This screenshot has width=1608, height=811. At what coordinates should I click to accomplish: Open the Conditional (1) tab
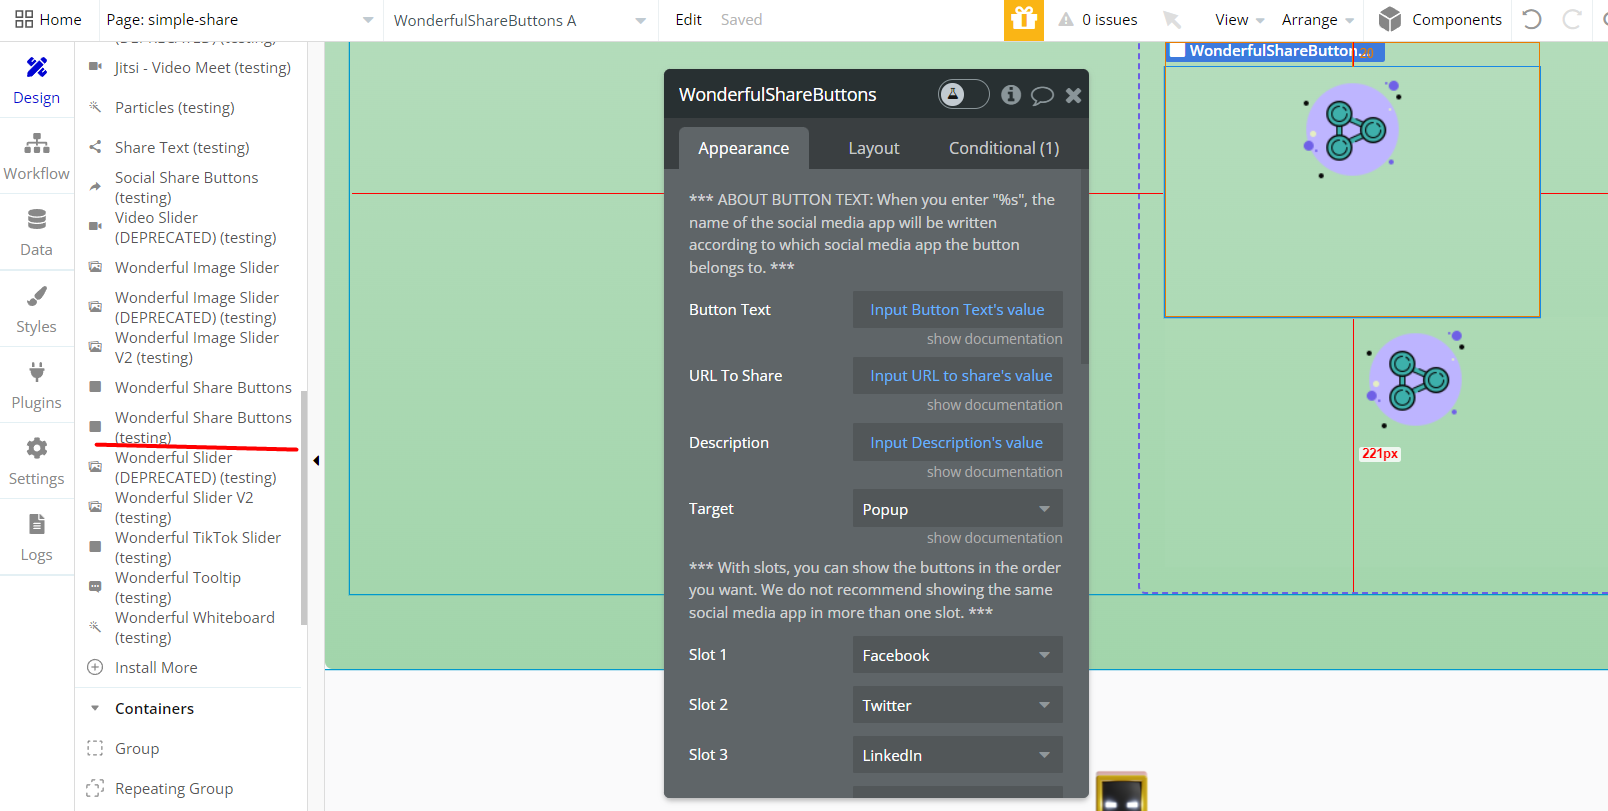tap(1003, 148)
